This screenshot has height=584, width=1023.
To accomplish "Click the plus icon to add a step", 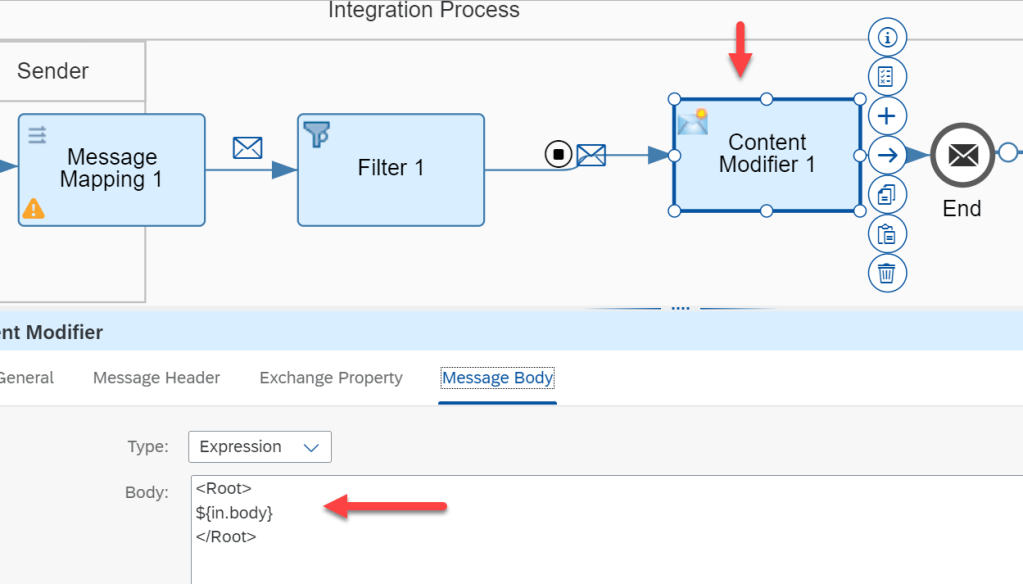I will [886, 116].
